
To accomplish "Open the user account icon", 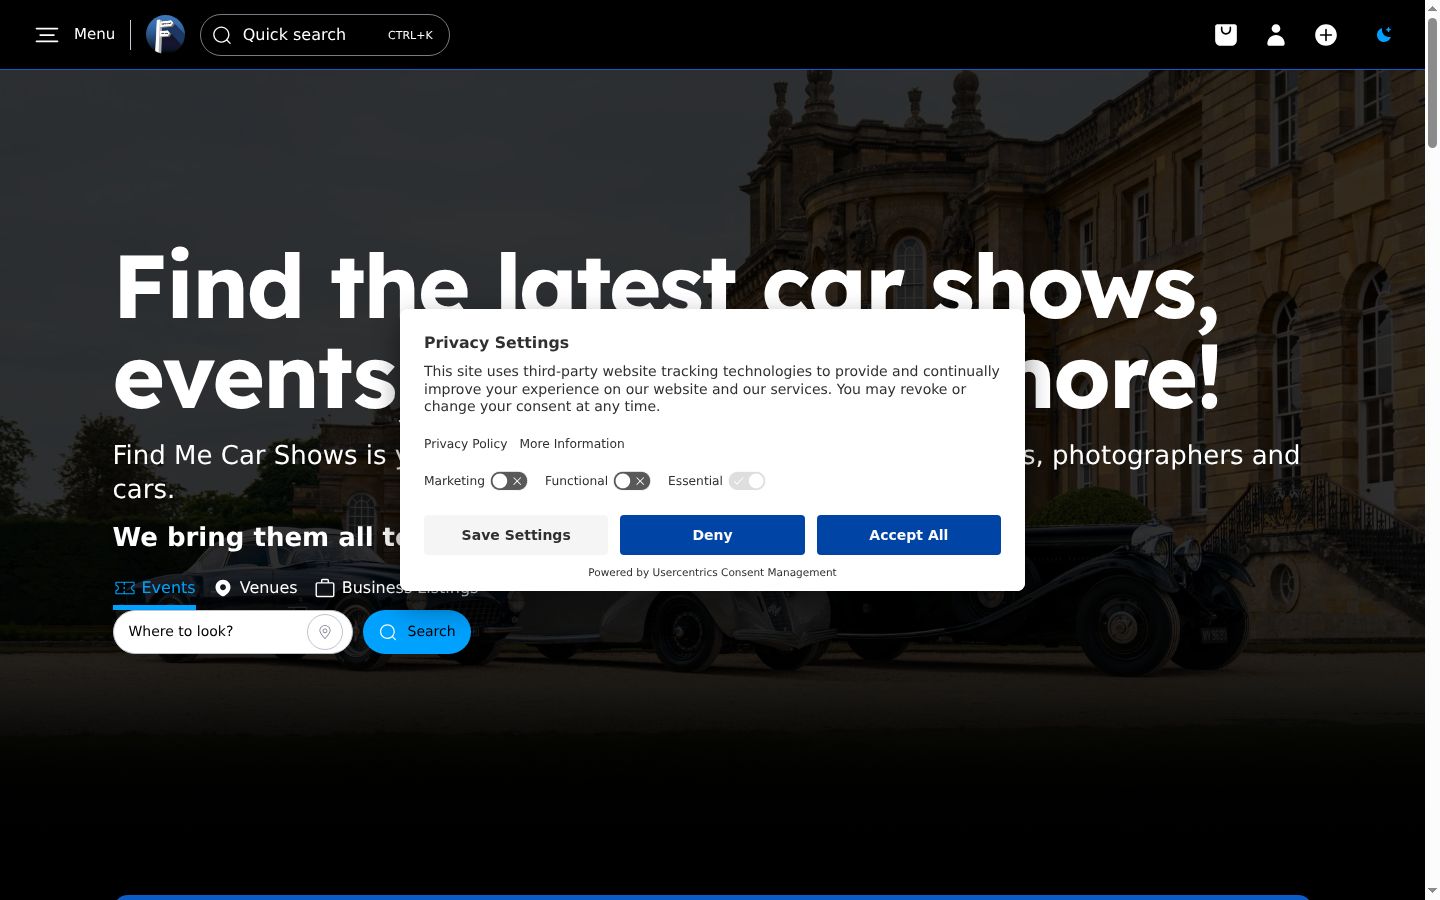I will 1276,35.
